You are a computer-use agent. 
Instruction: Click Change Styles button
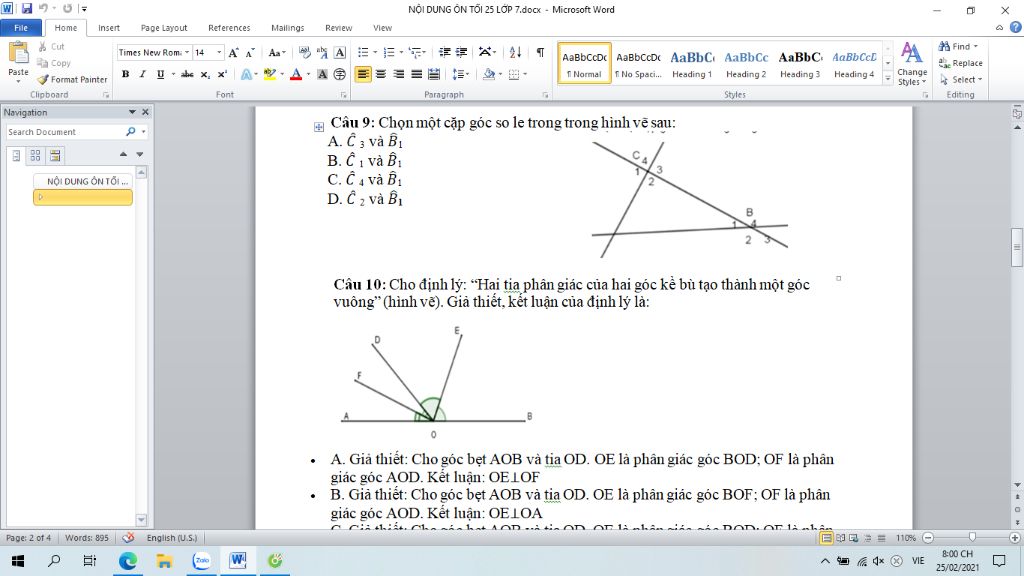coord(912,63)
